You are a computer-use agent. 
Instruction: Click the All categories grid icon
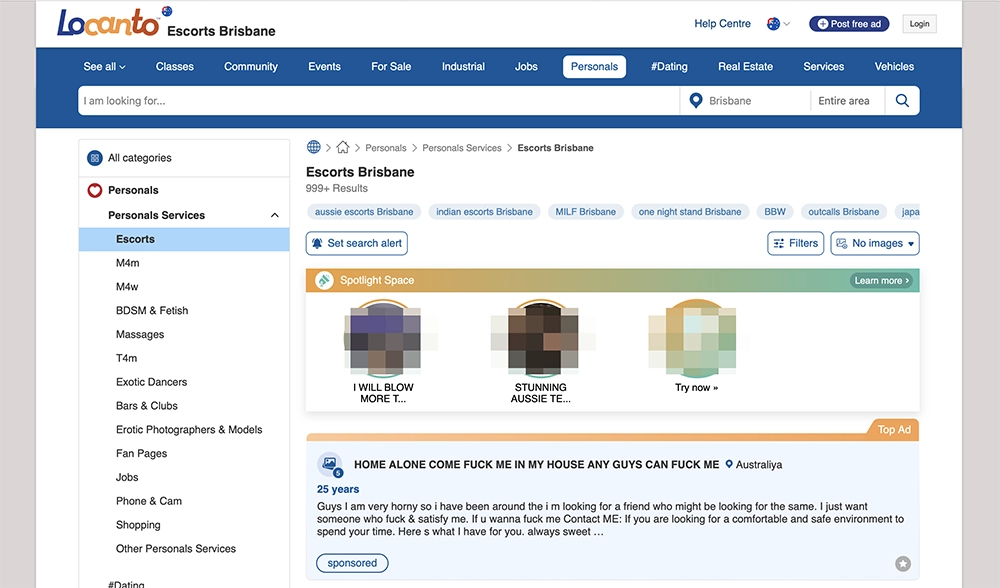point(94,158)
